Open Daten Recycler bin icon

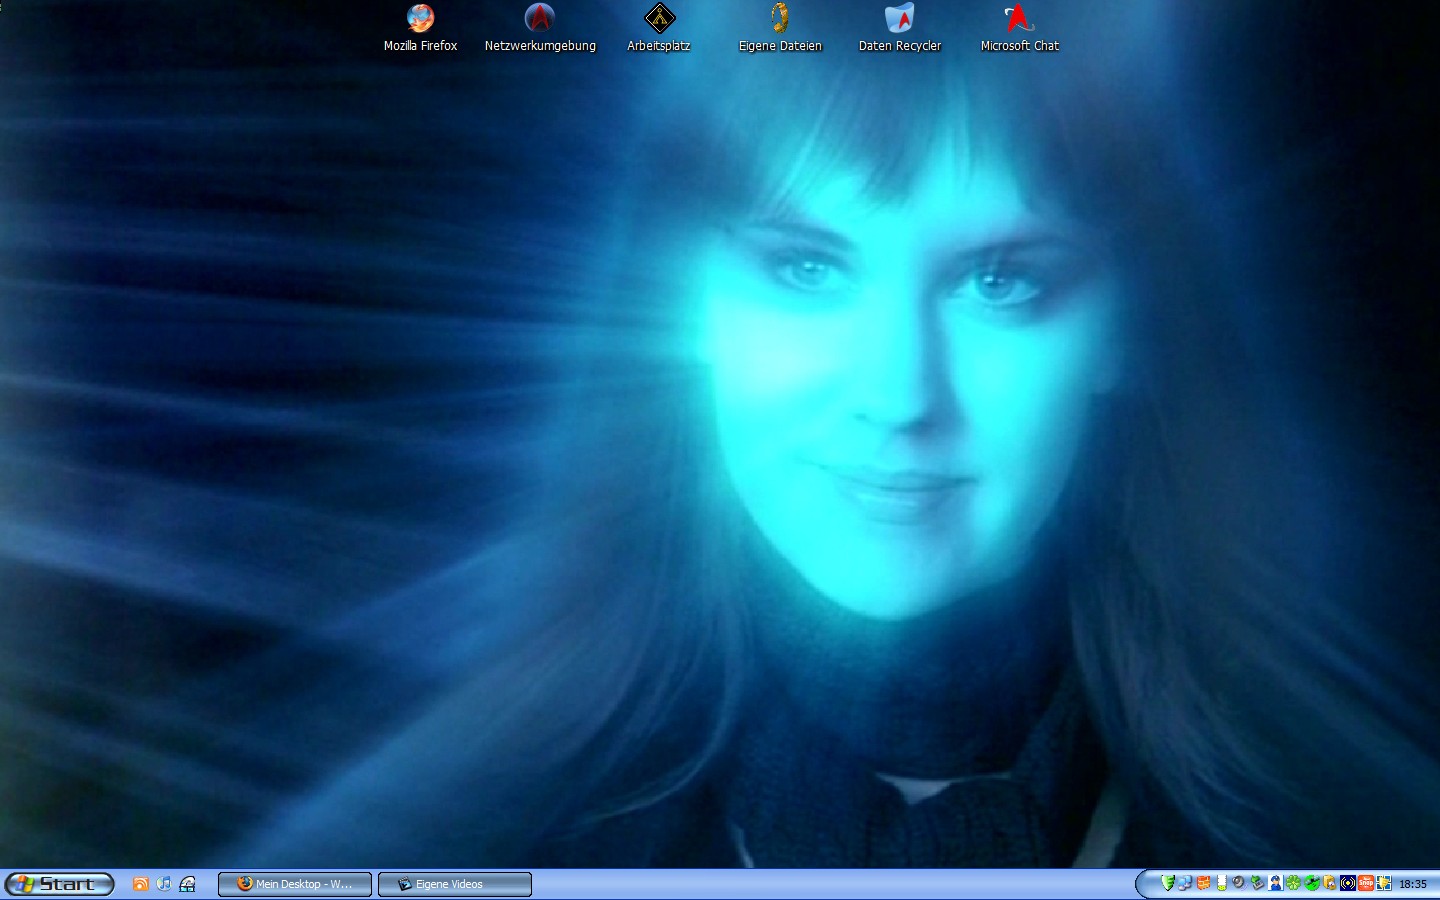pos(899,19)
